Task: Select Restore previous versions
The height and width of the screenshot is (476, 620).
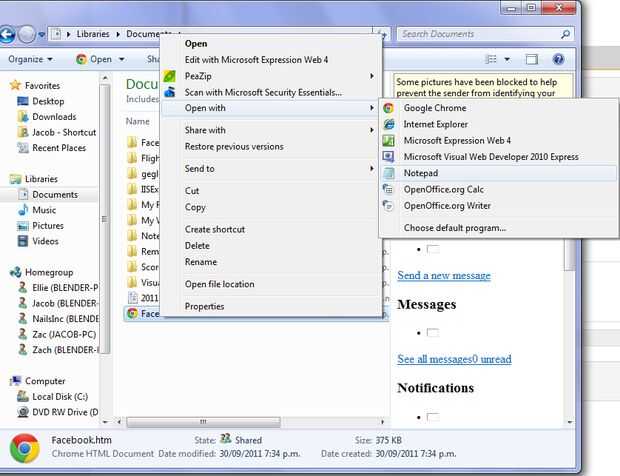Action: [234, 146]
